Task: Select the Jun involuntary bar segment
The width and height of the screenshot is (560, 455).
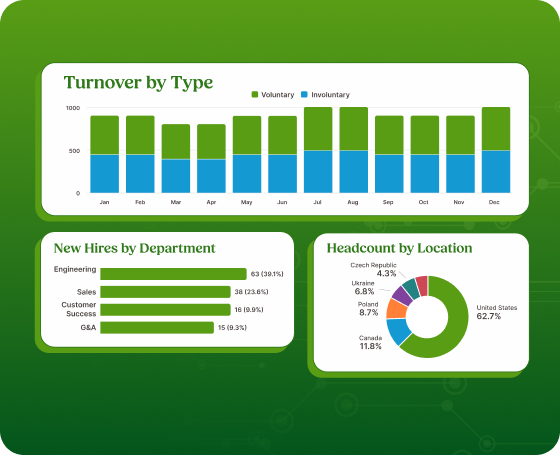Action: pos(282,174)
